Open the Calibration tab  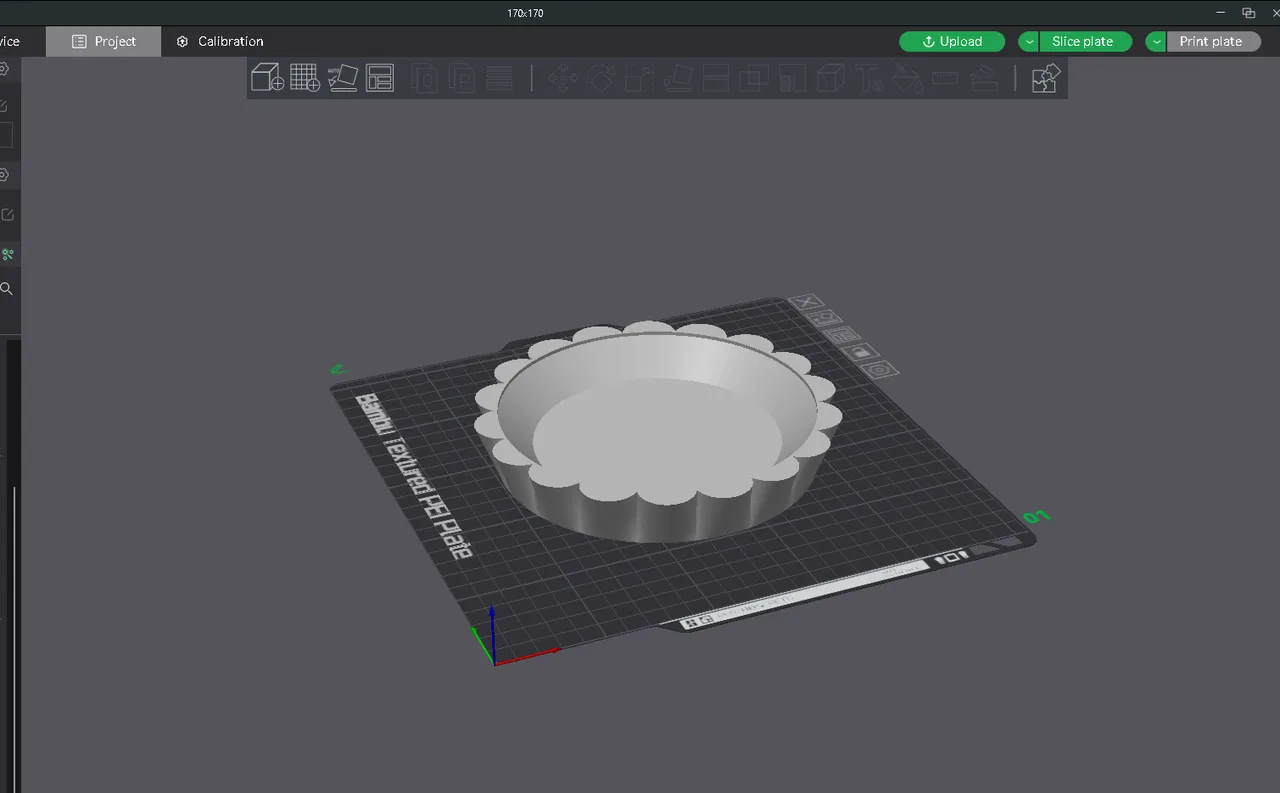pos(220,41)
